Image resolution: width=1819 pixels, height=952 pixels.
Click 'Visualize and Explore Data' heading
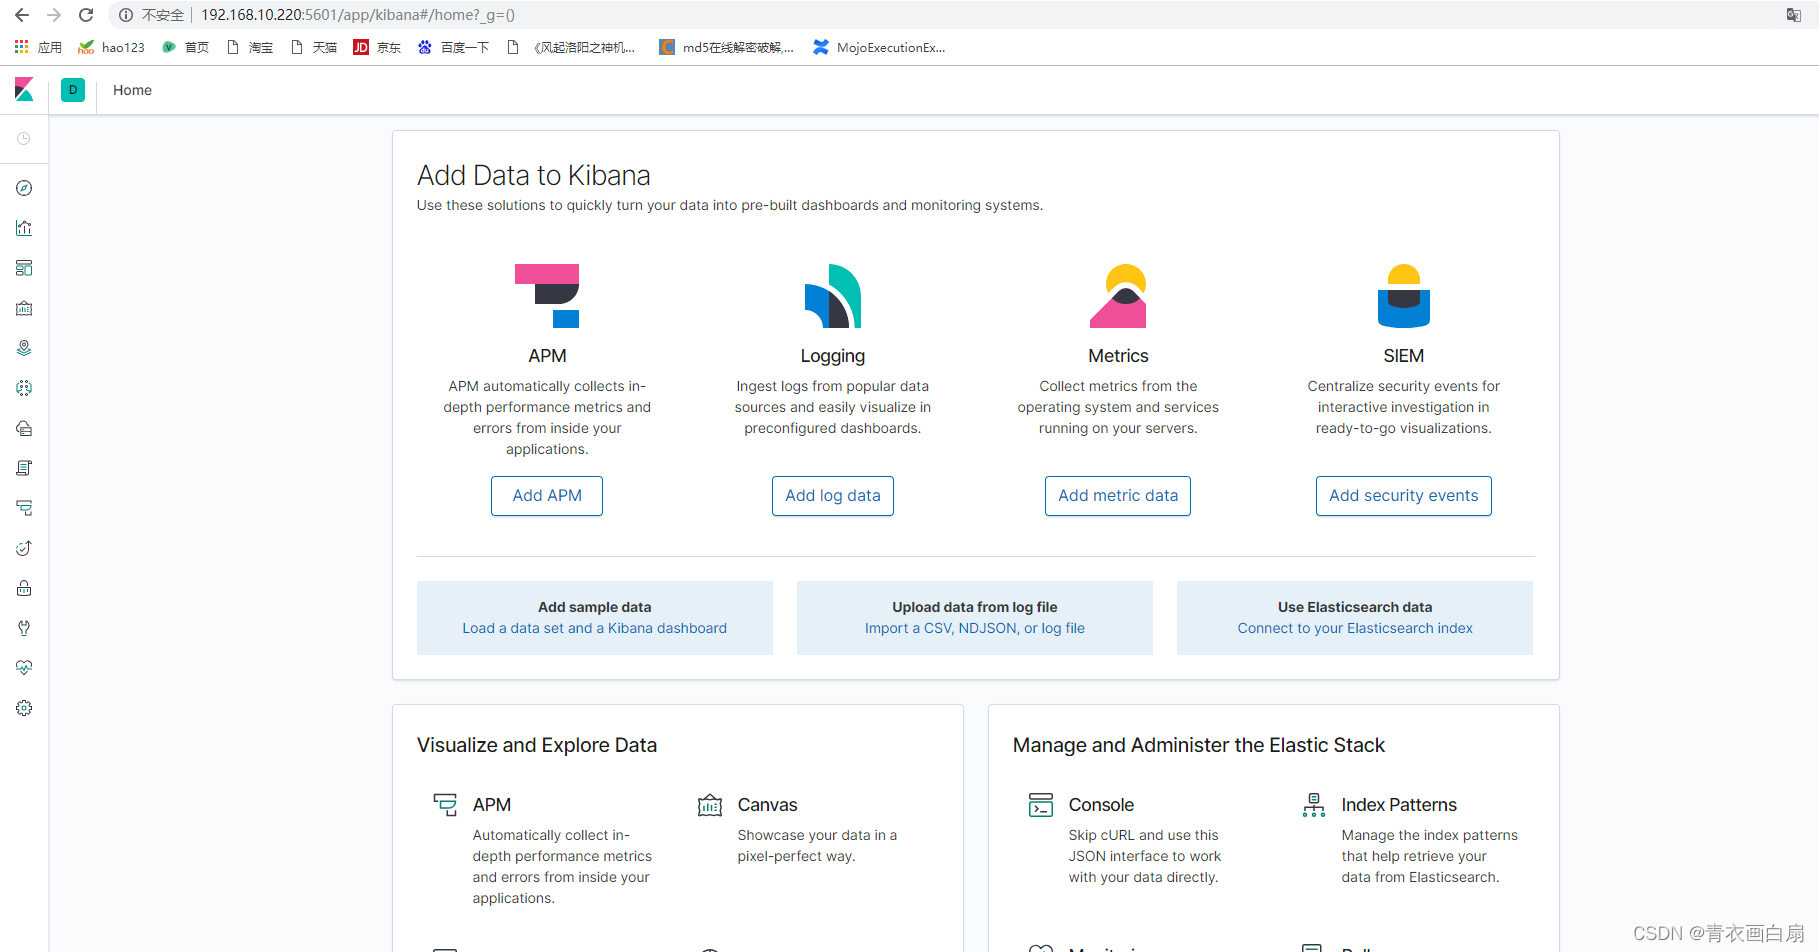click(537, 745)
